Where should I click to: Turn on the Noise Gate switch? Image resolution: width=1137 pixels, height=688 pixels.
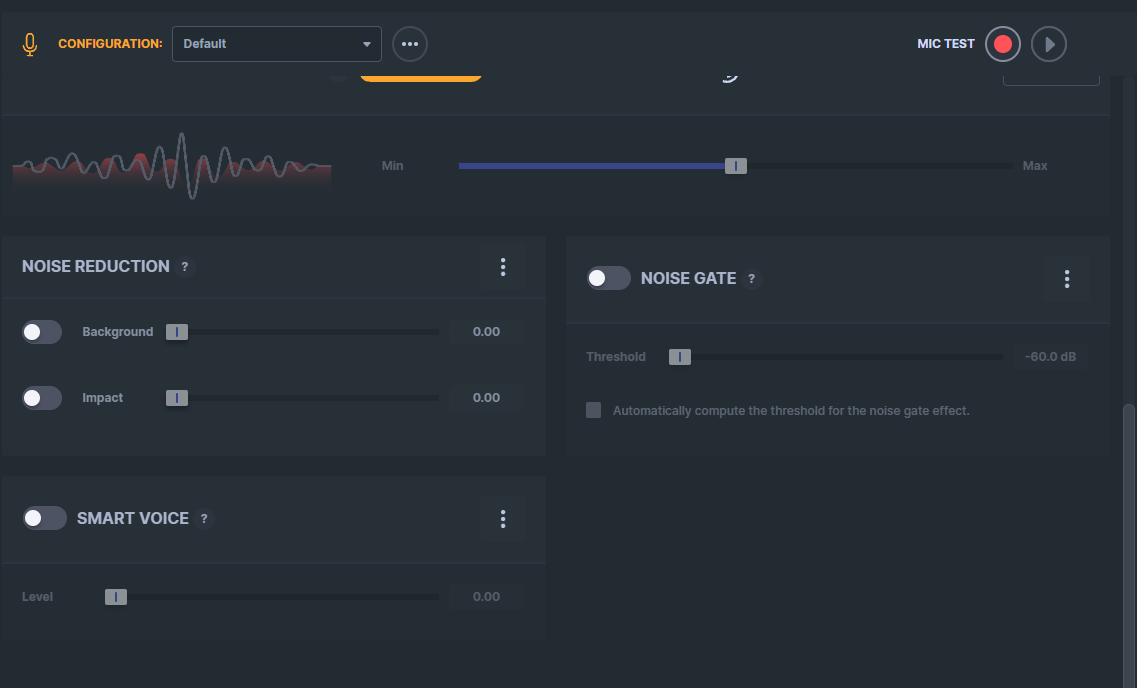tap(608, 278)
